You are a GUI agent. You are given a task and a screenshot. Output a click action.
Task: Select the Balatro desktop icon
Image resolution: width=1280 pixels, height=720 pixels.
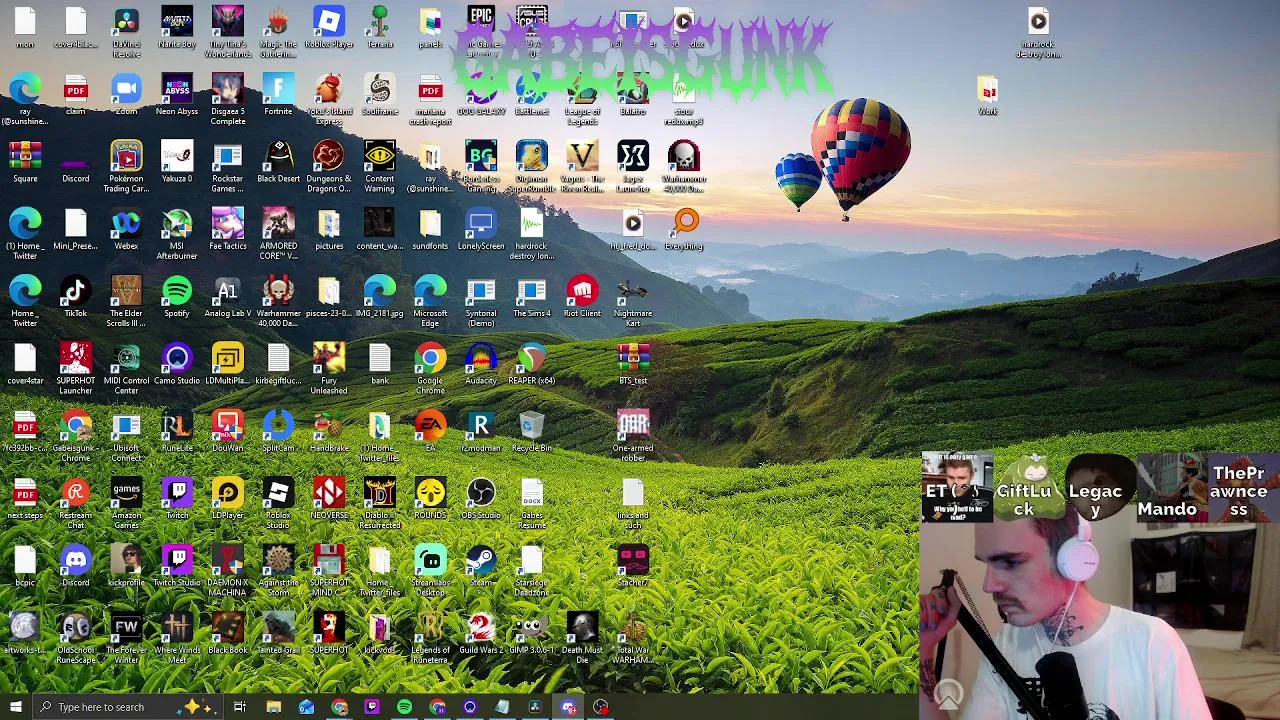pos(633,95)
